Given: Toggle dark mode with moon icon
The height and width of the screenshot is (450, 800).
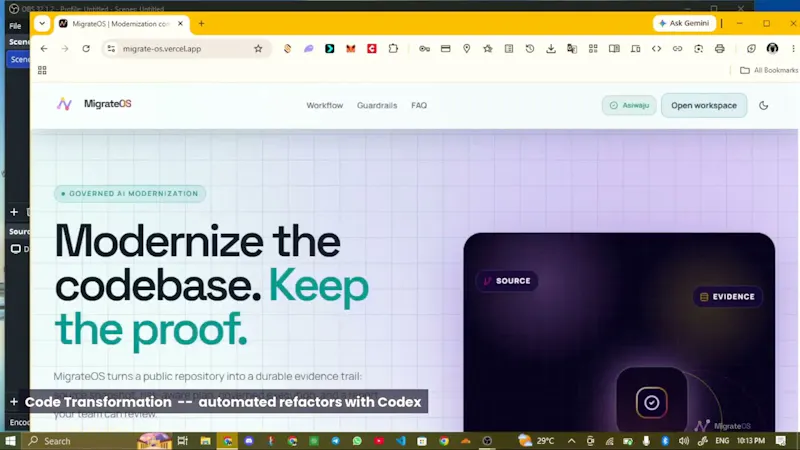Looking at the screenshot, I should pos(763,105).
